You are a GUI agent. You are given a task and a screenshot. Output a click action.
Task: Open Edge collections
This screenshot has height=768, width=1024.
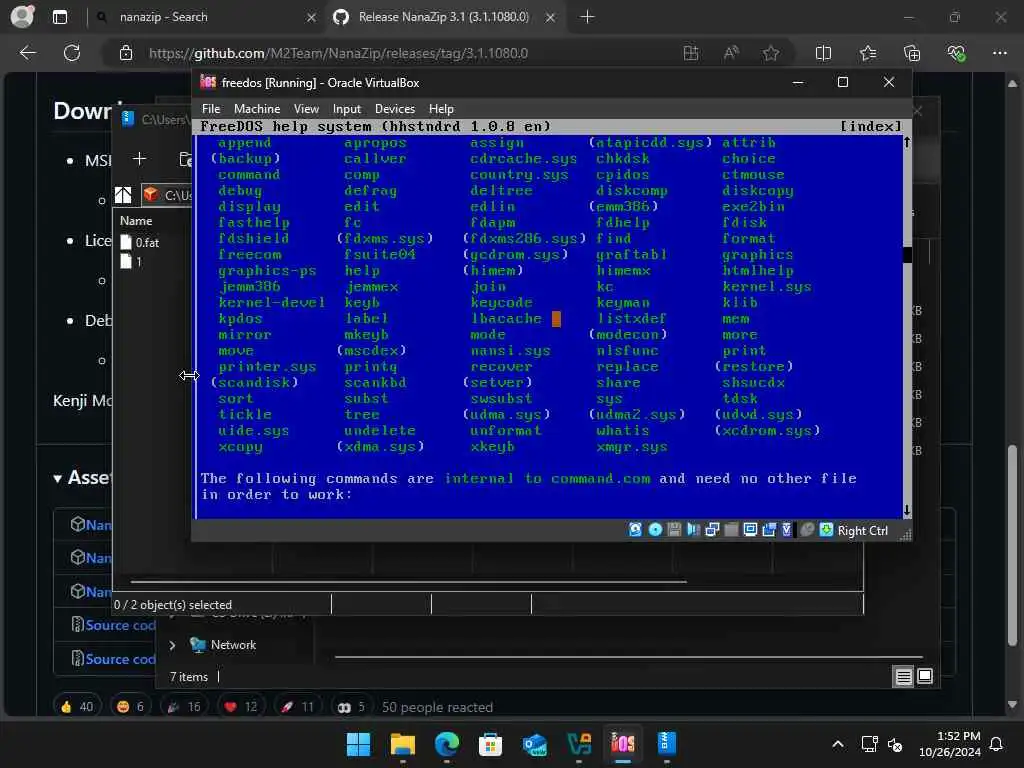click(x=912, y=53)
